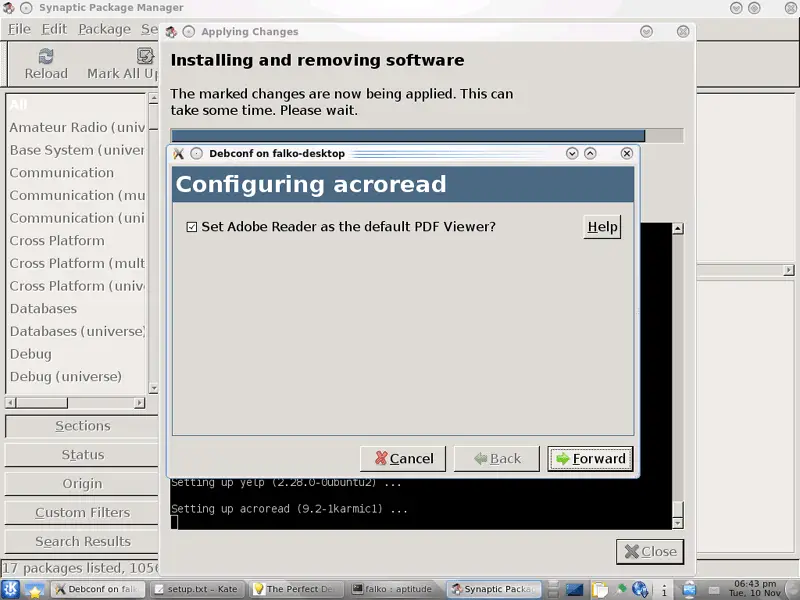
Task: Switch to setup.txt – Kate in the taskbar
Action: [197, 589]
